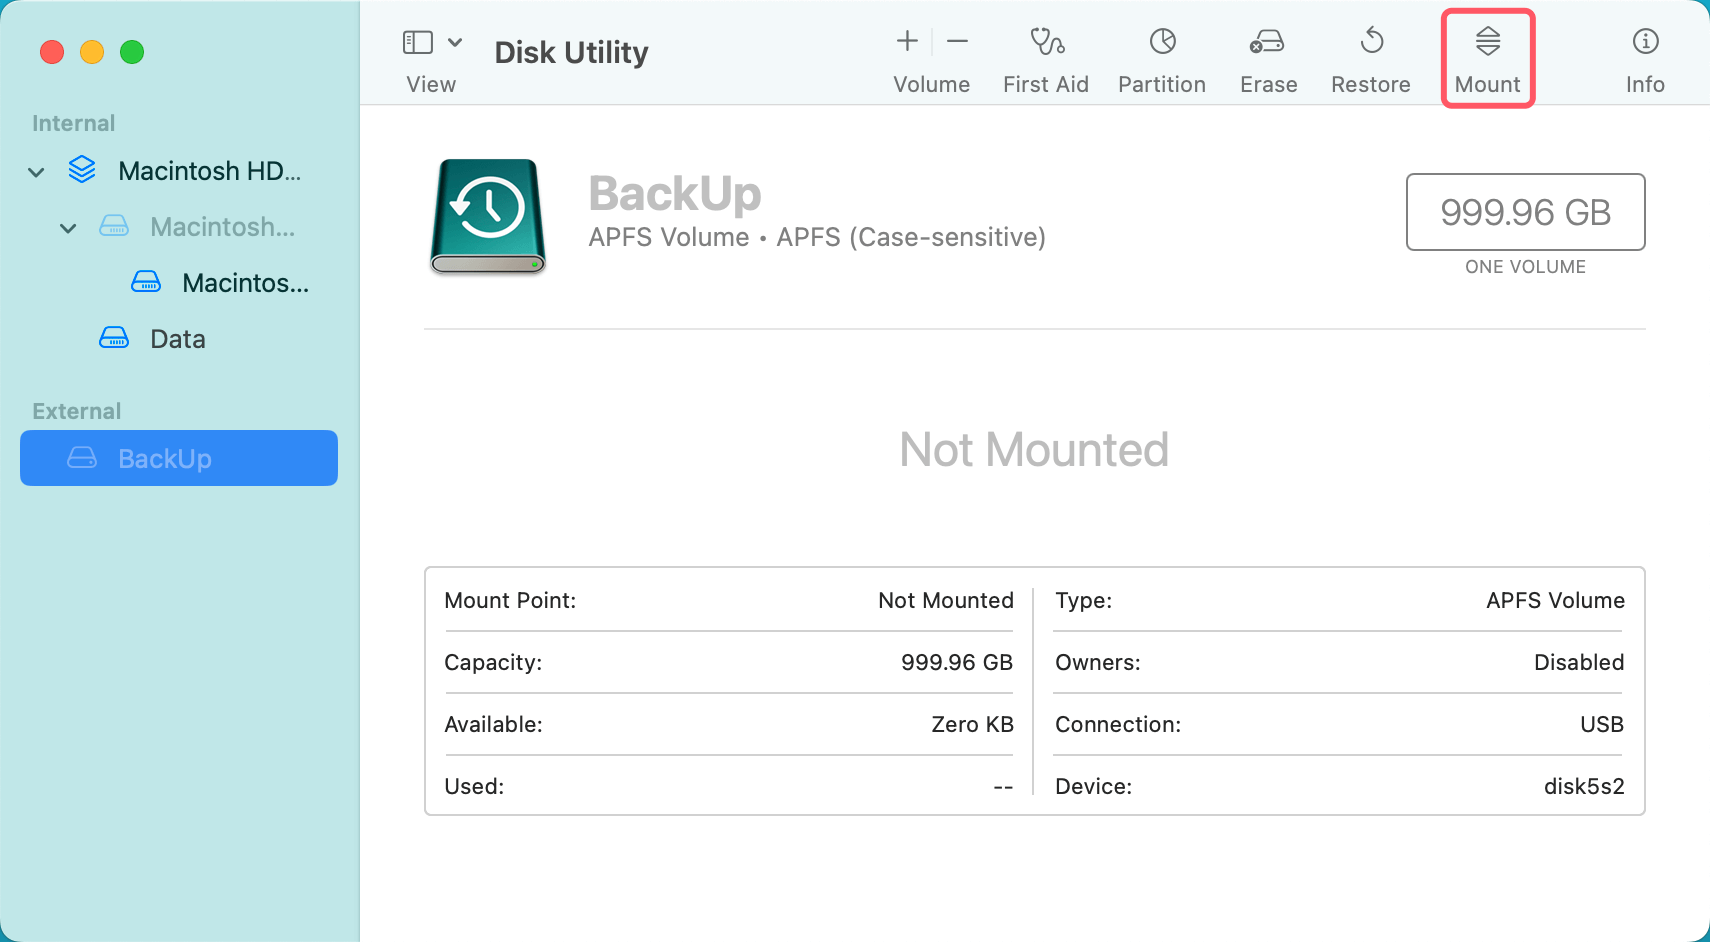Click the Erase drive icon
Image resolution: width=1710 pixels, height=942 pixels.
pos(1267,42)
